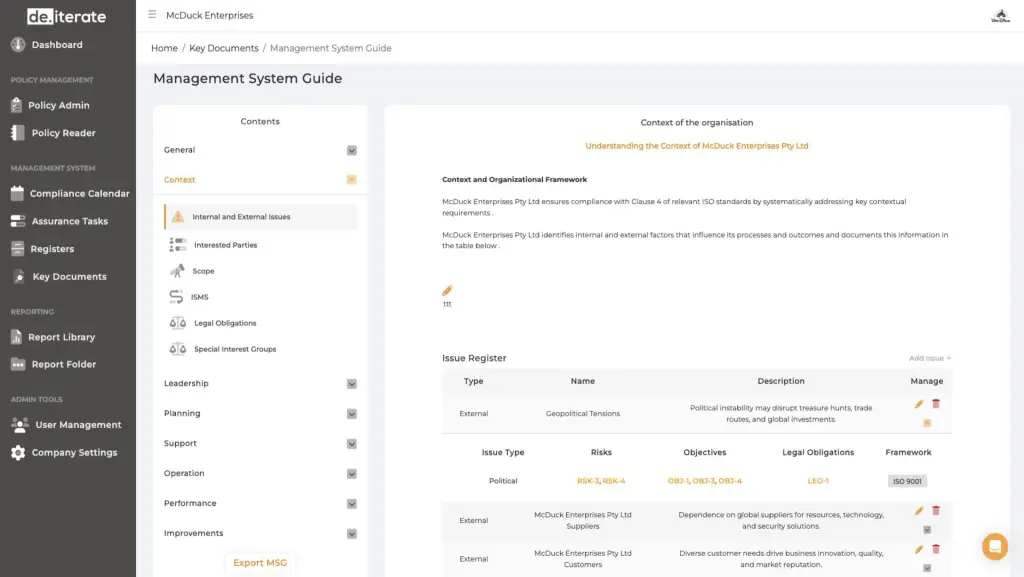Click the Registers icon in sidebar
1024x577 pixels.
click(18, 249)
